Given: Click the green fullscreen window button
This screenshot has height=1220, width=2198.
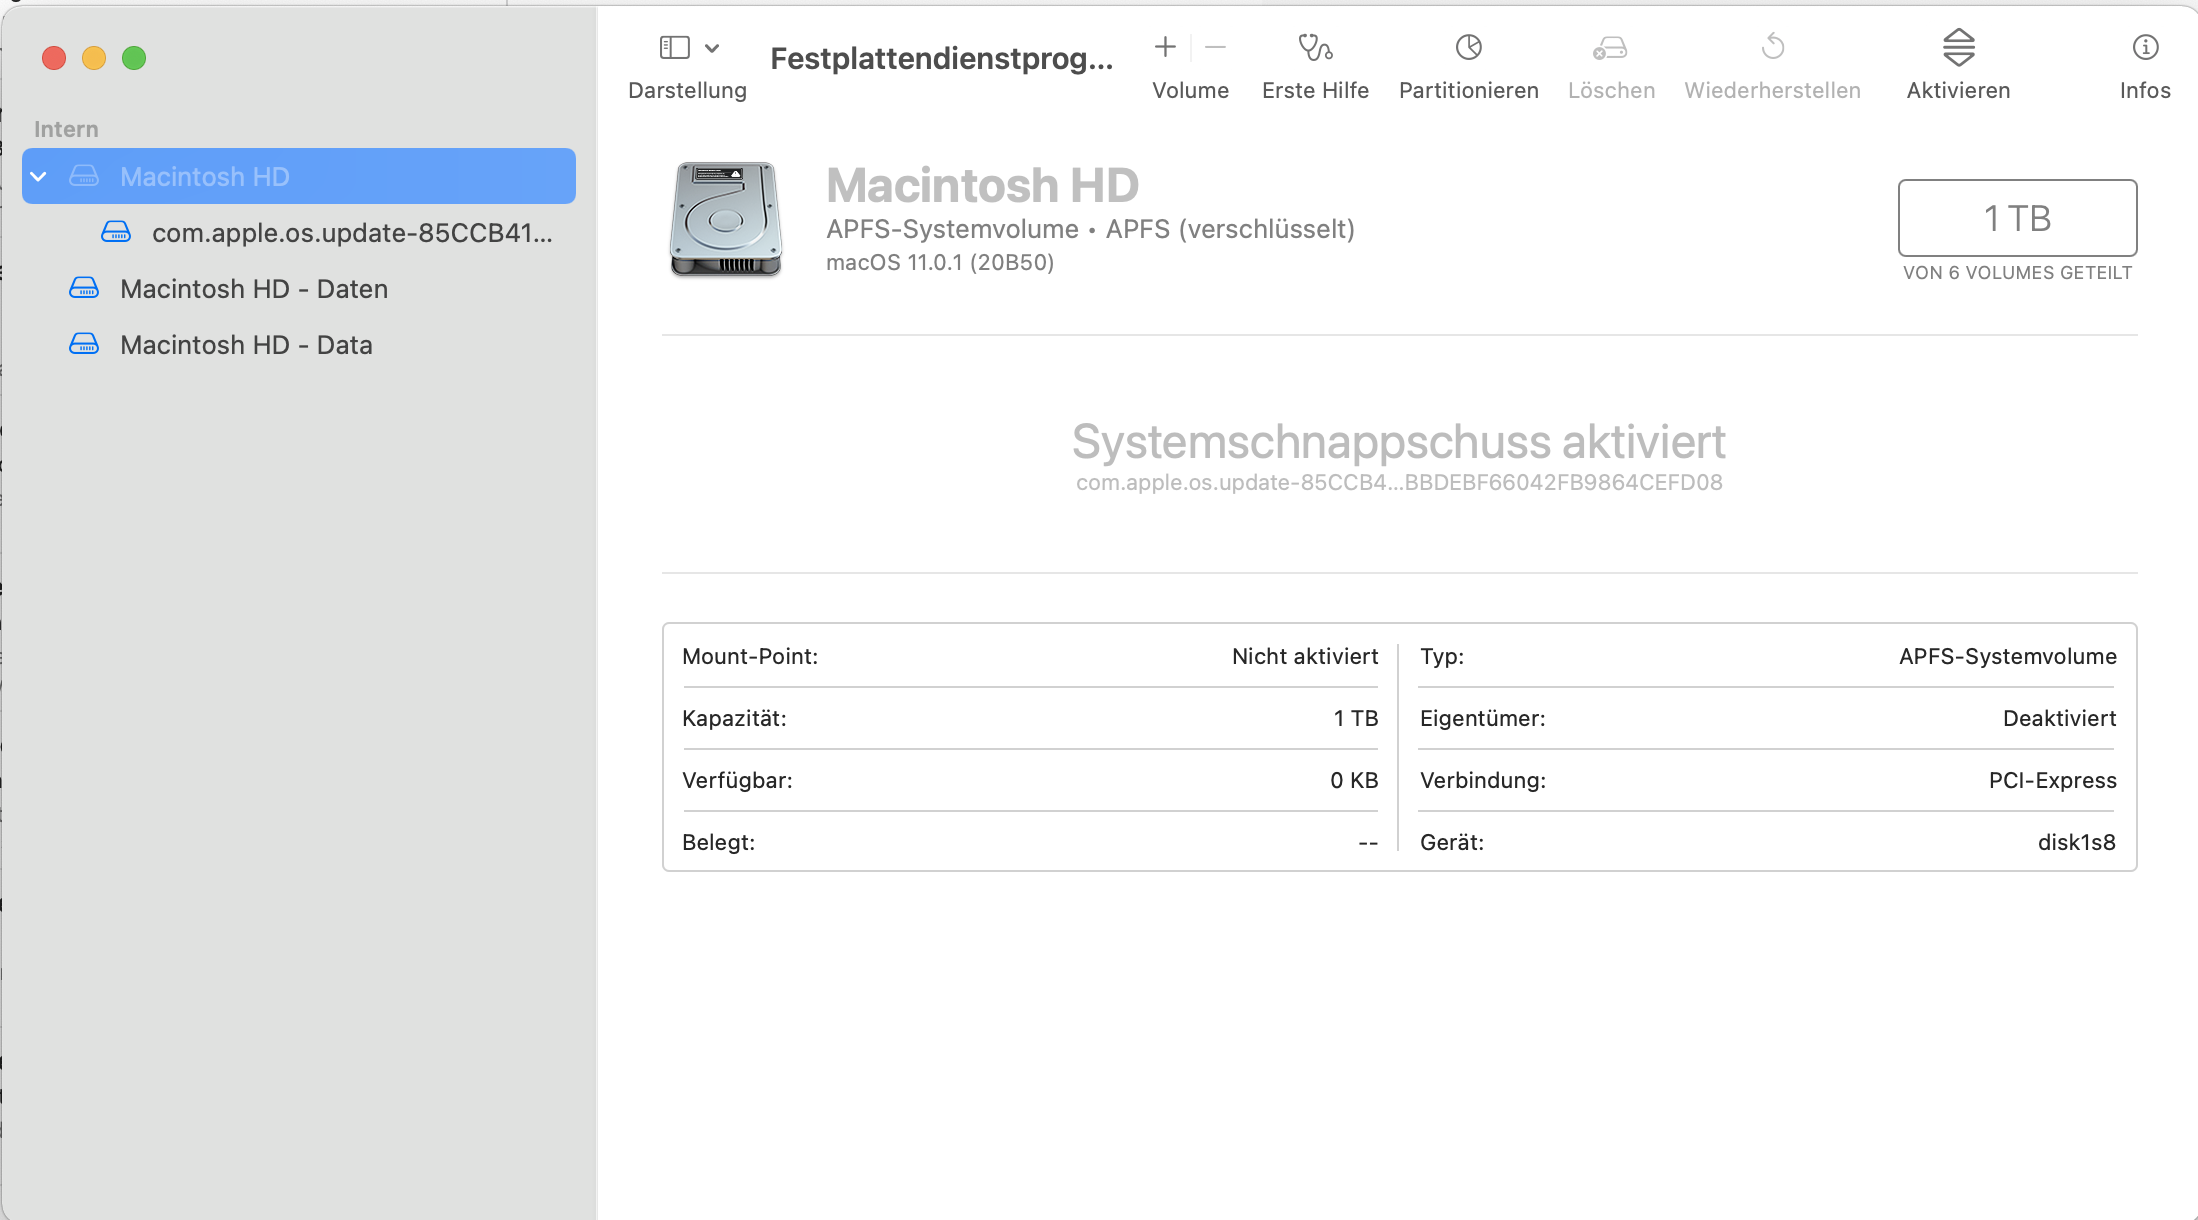Looking at the screenshot, I should 134,58.
